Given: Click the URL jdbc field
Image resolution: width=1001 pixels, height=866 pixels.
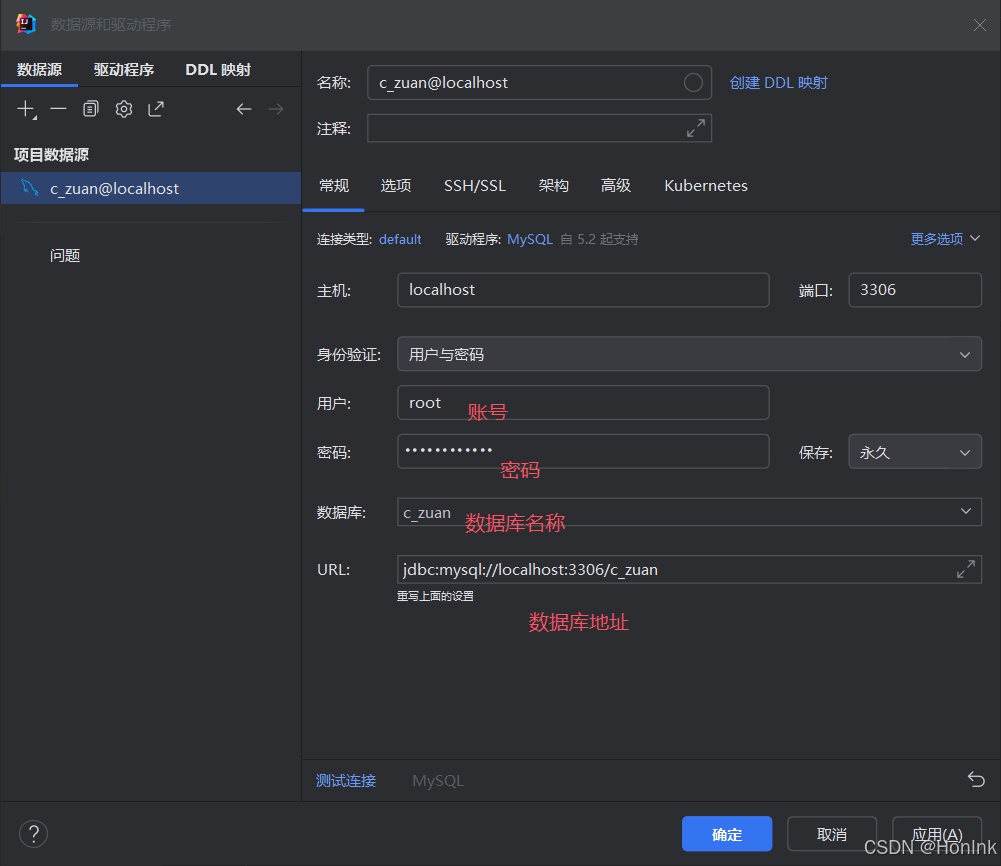Looking at the screenshot, I should tap(689, 569).
